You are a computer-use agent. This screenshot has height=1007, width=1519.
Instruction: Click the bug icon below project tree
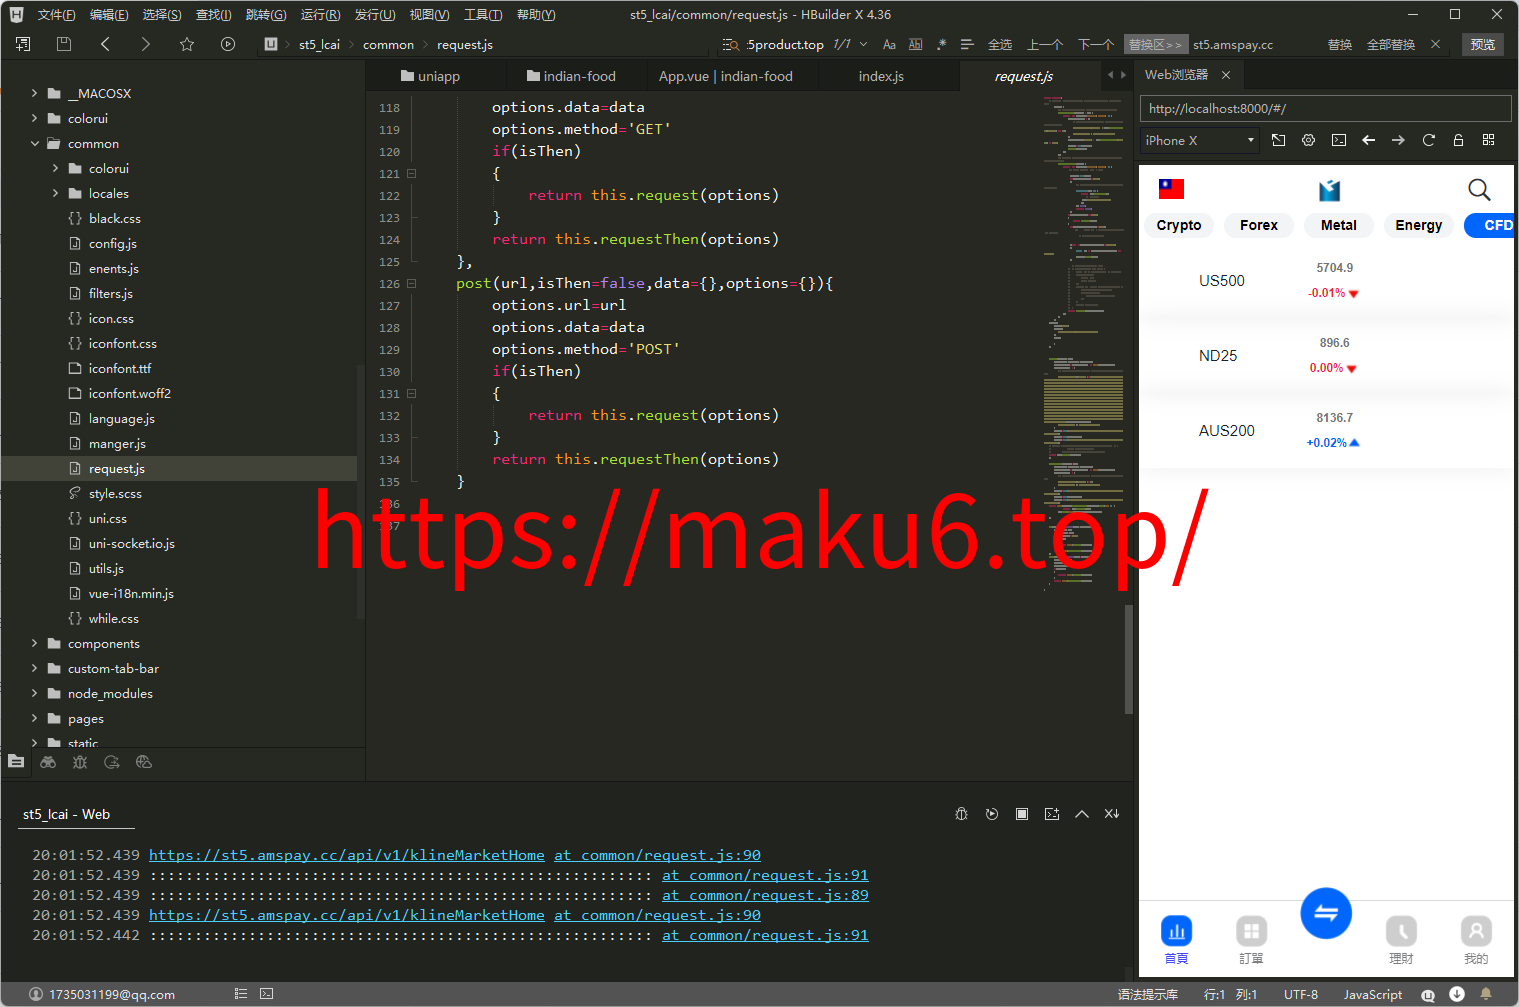80,762
